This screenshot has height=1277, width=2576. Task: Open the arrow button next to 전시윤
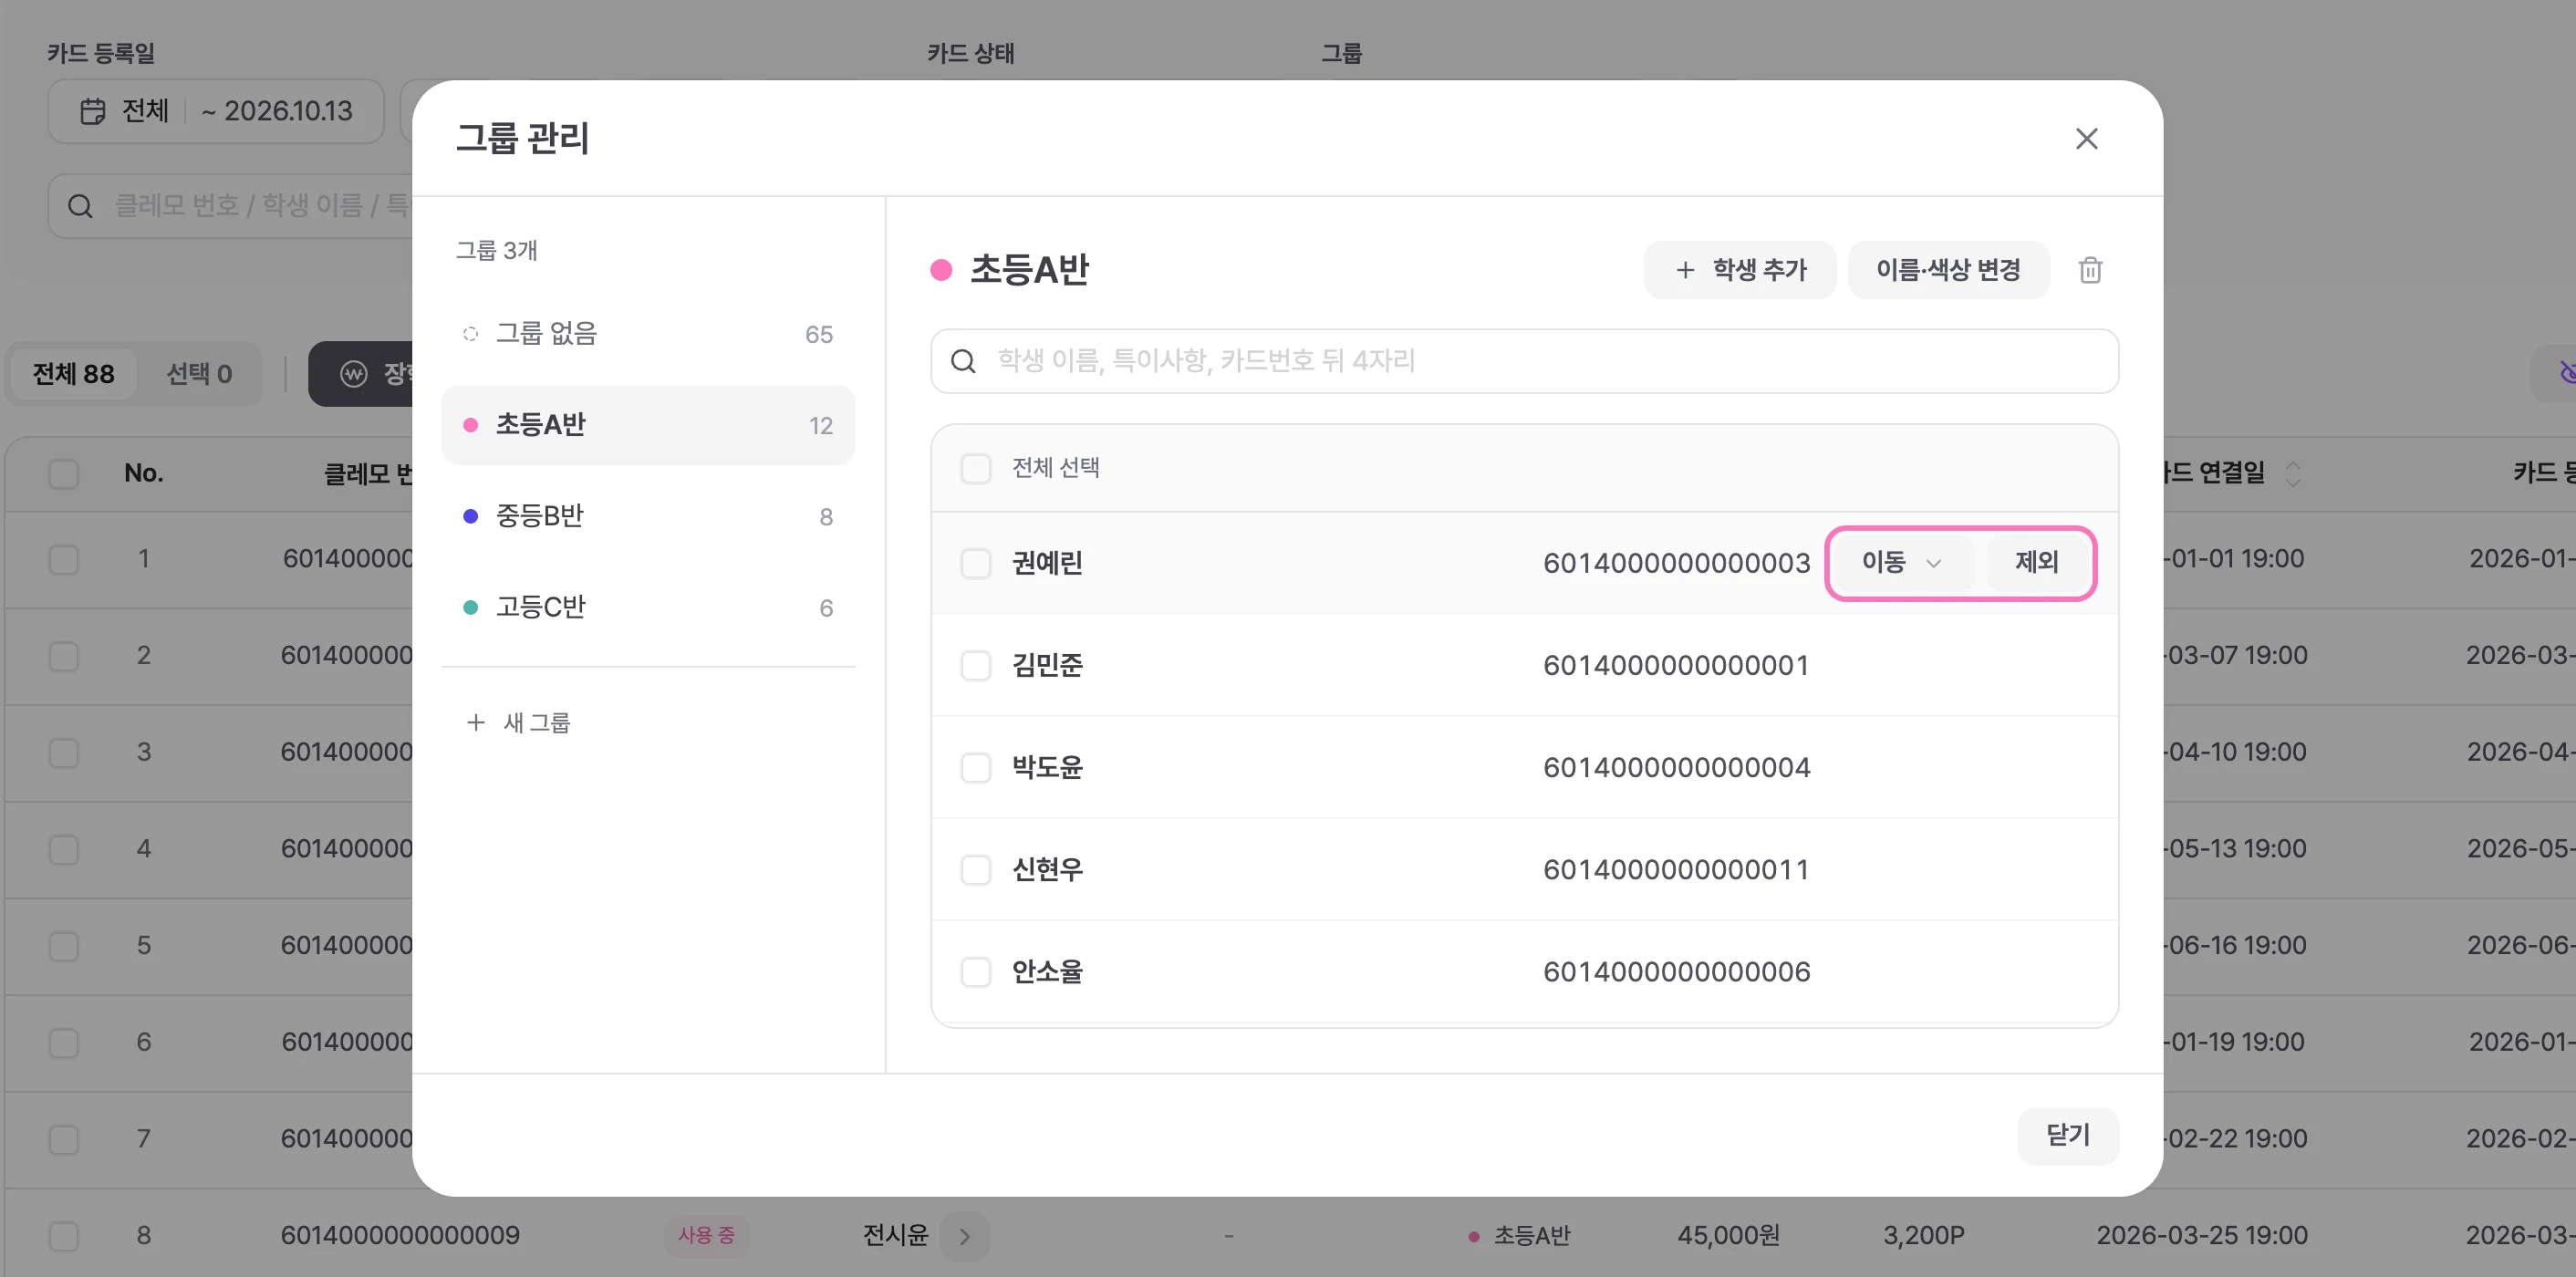click(964, 1236)
